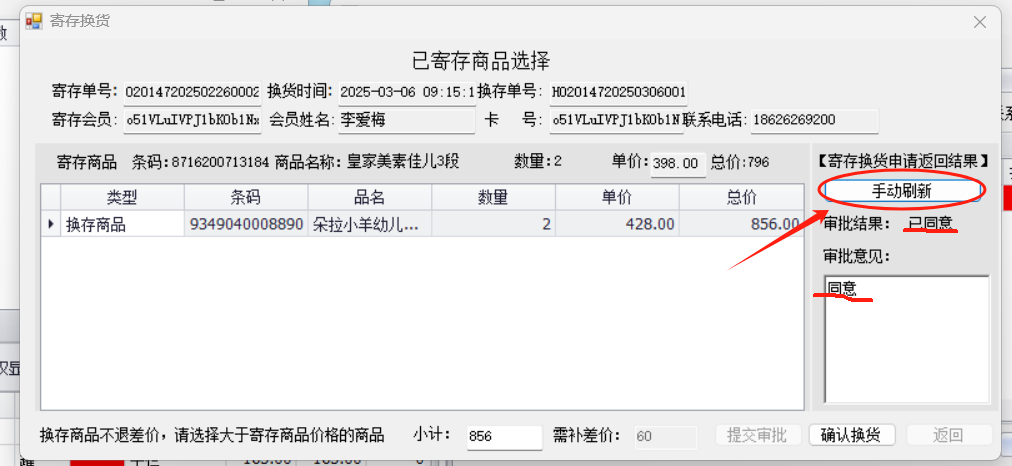Select the row marker arrow of 换存商品 row
This screenshot has width=1012, height=466.
[x=51, y=224]
